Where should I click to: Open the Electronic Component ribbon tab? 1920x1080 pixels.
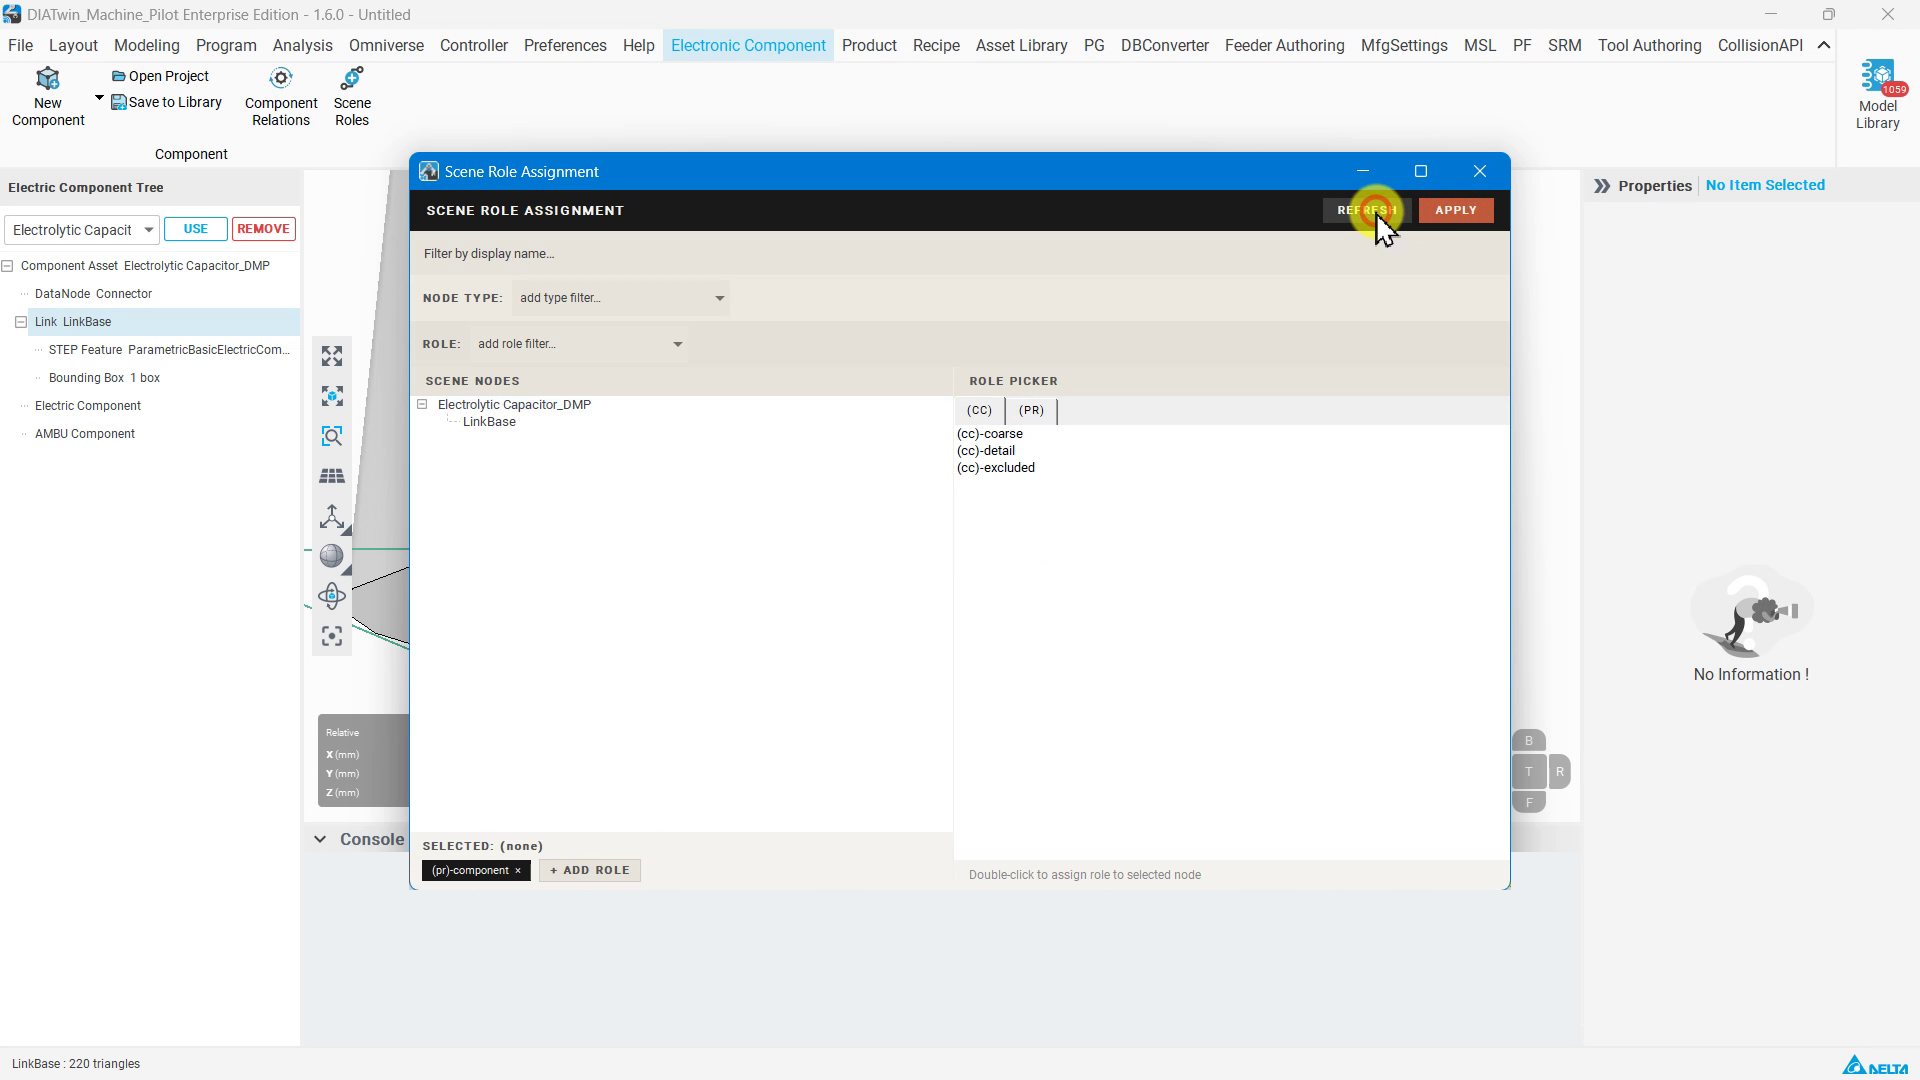coord(748,46)
